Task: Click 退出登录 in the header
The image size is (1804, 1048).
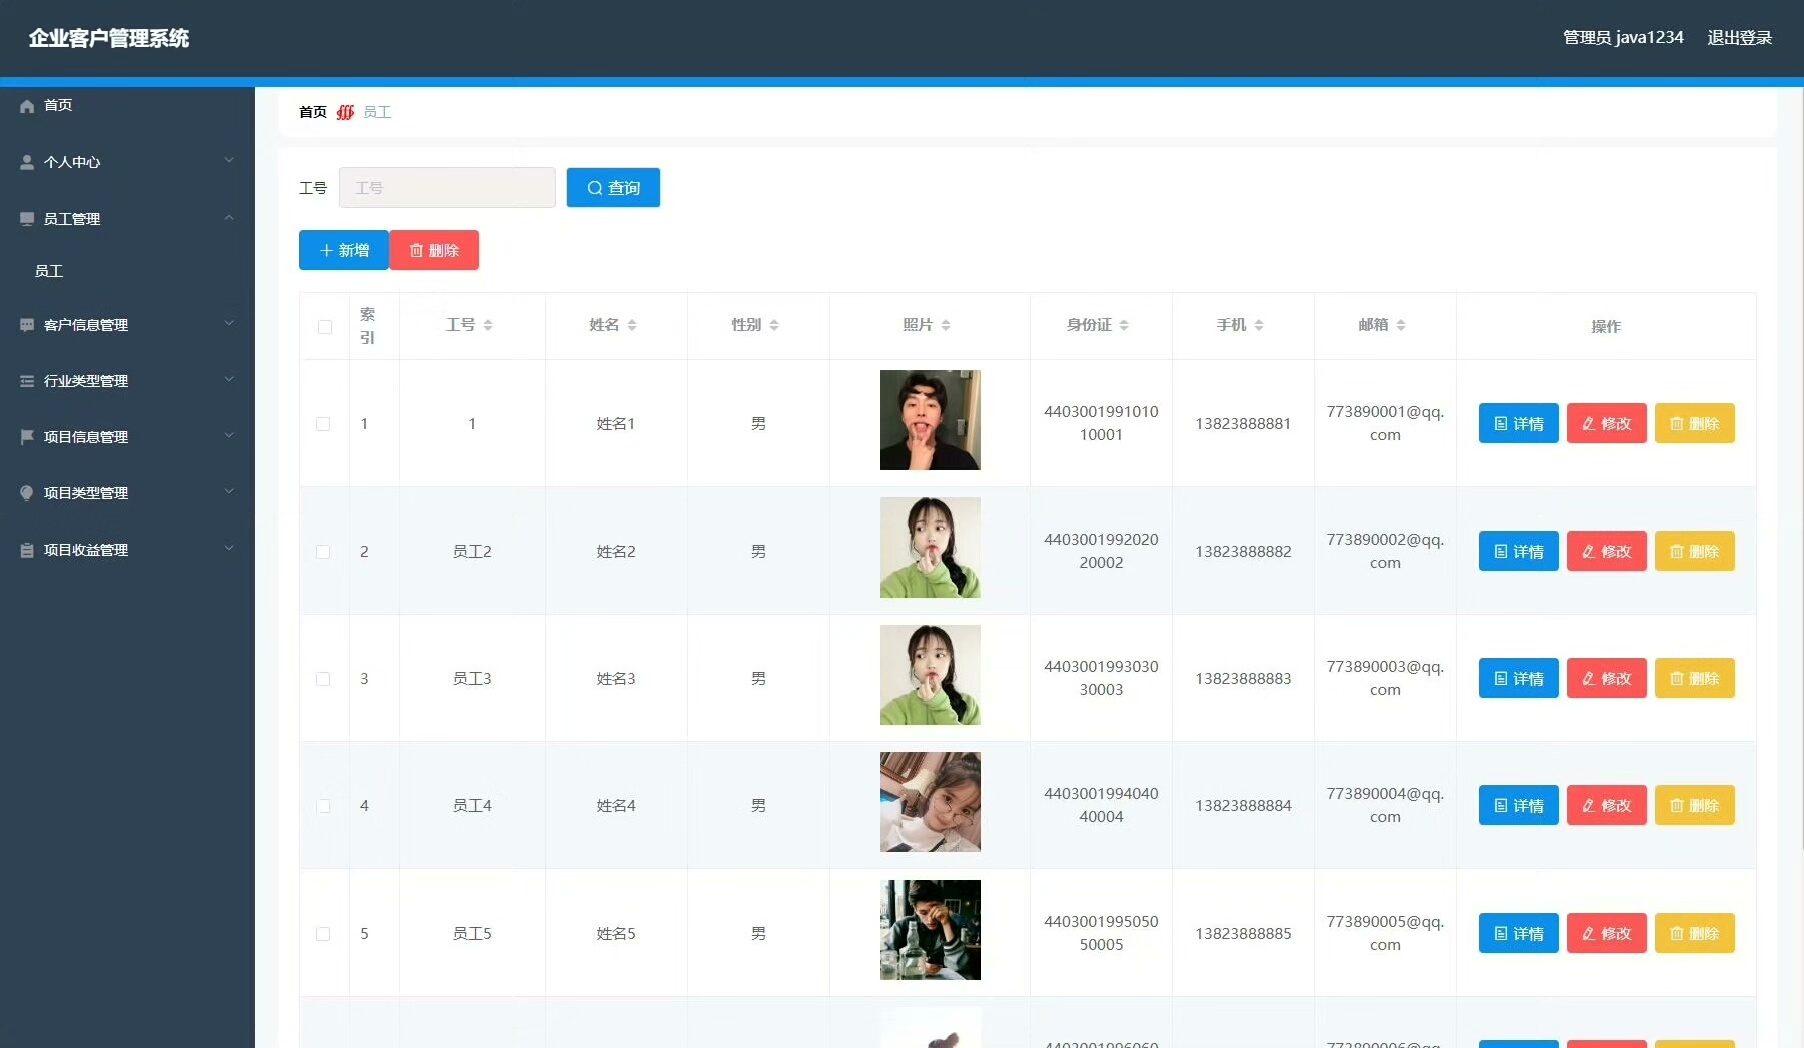Action: pyautogui.click(x=1739, y=38)
